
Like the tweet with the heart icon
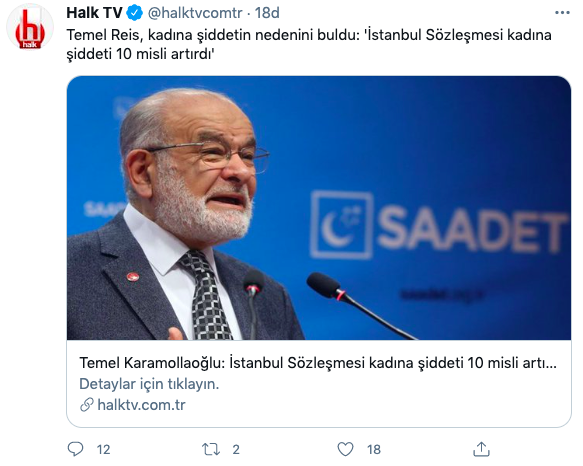pos(345,449)
